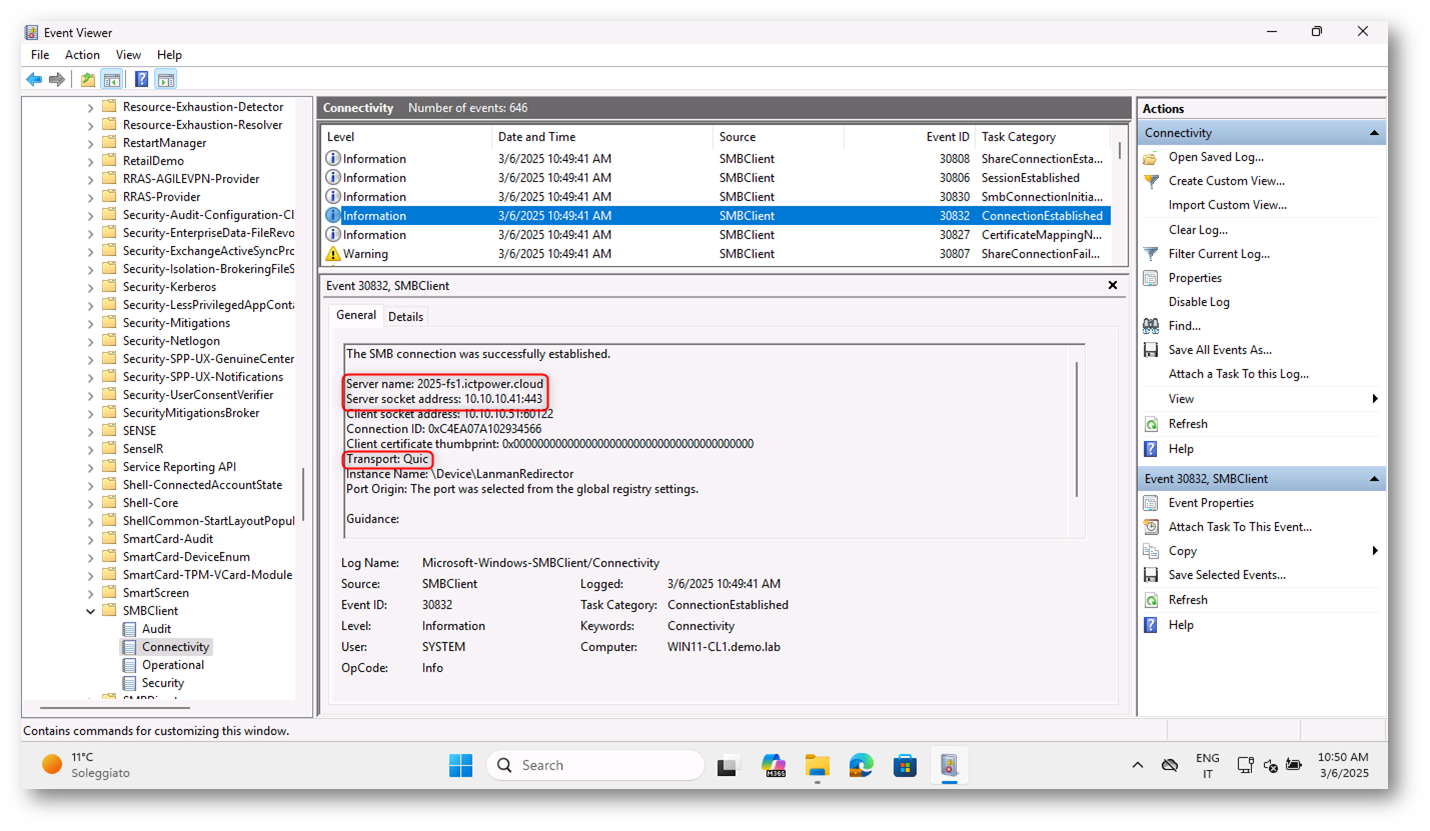Collapse the Connectivity actions section
This screenshot has height=831, width=1430.
(1375, 133)
